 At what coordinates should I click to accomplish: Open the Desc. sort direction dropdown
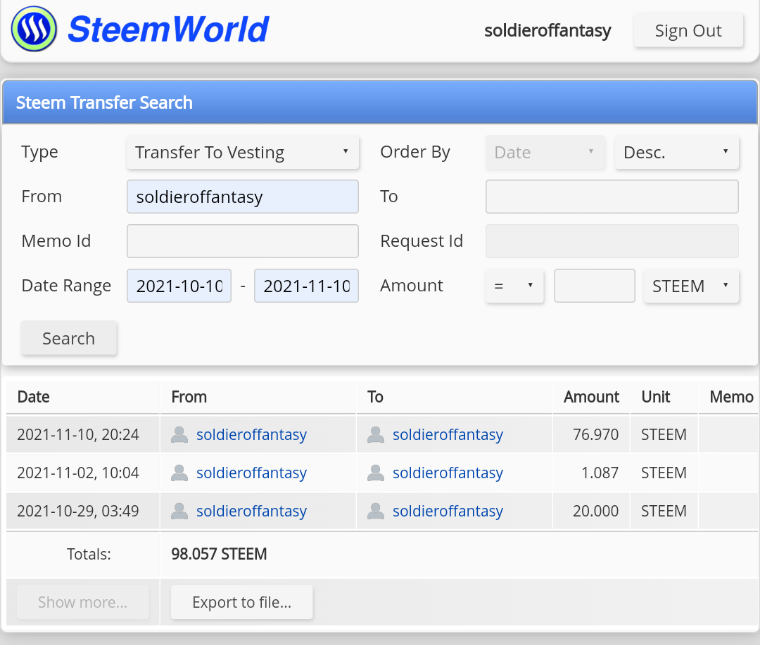(677, 152)
